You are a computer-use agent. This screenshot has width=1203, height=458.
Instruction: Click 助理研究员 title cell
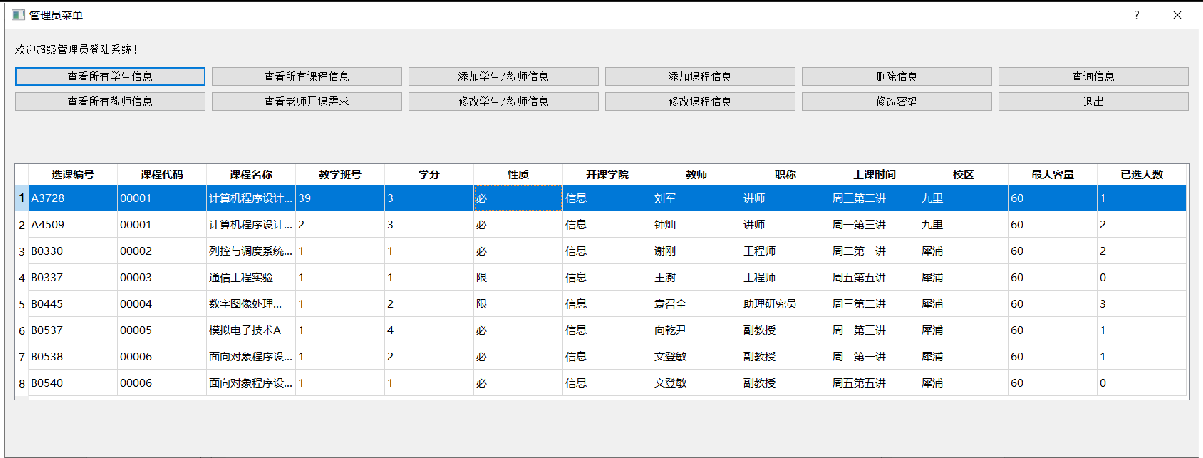click(785, 303)
